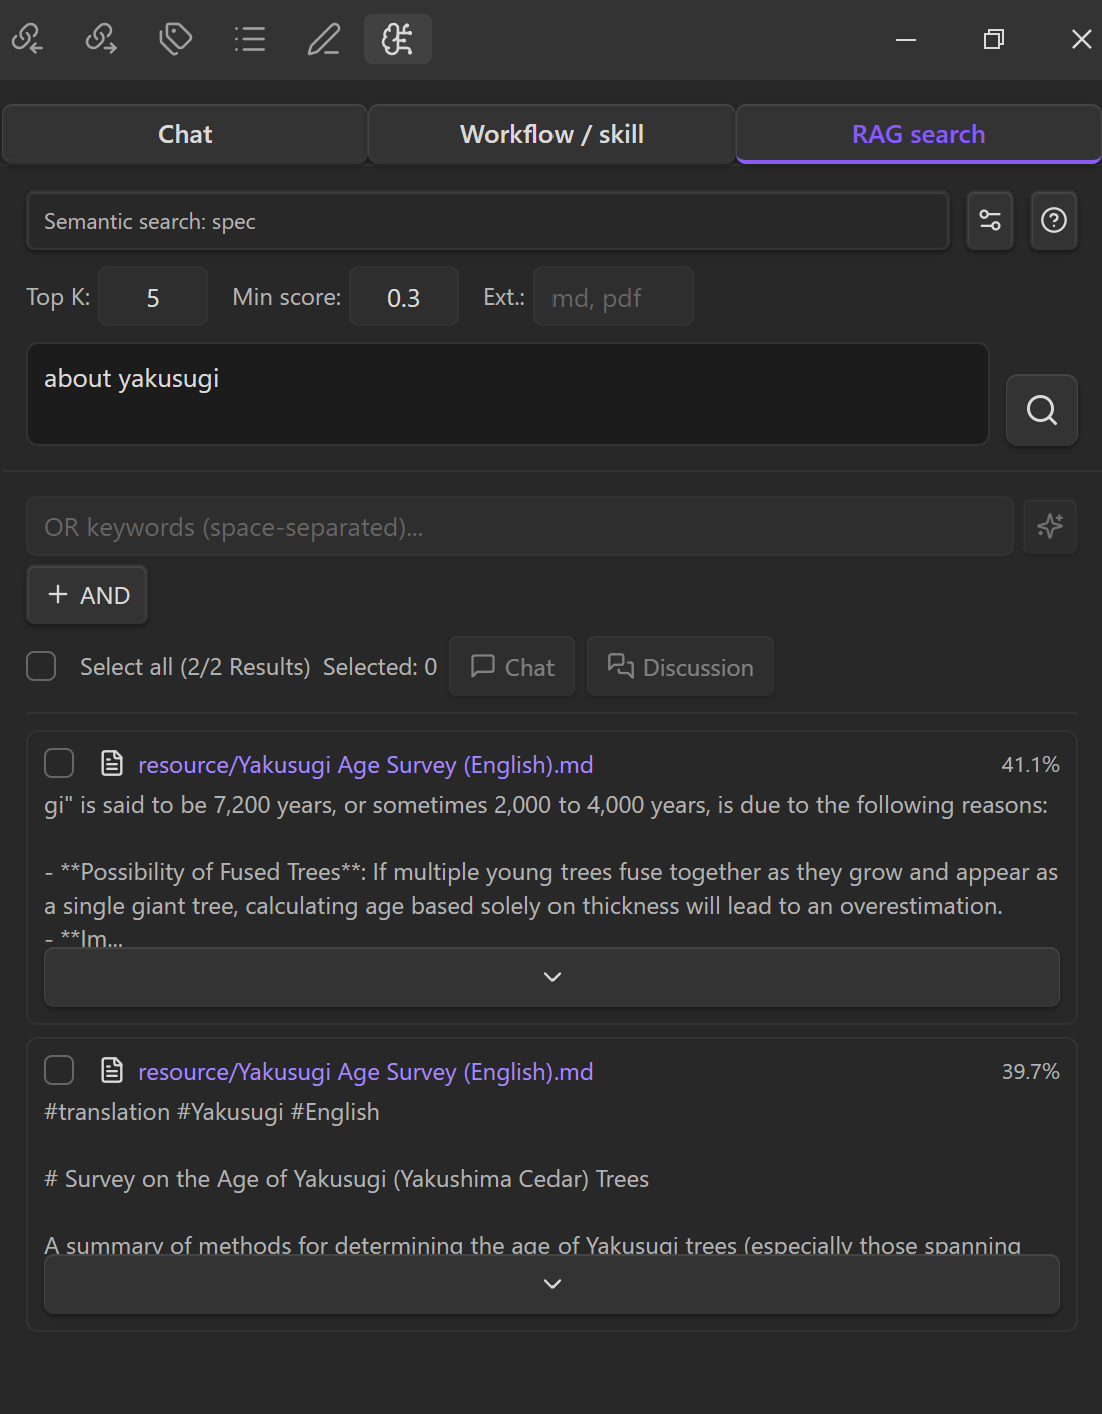
Task: Click the Top K value field
Action: click(x=153, y=297)
